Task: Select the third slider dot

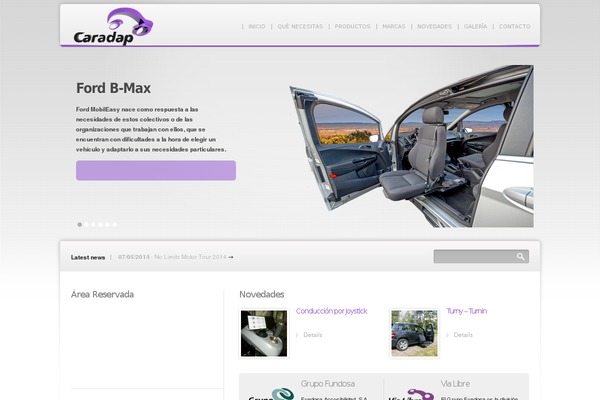Action: pos(94,224)
